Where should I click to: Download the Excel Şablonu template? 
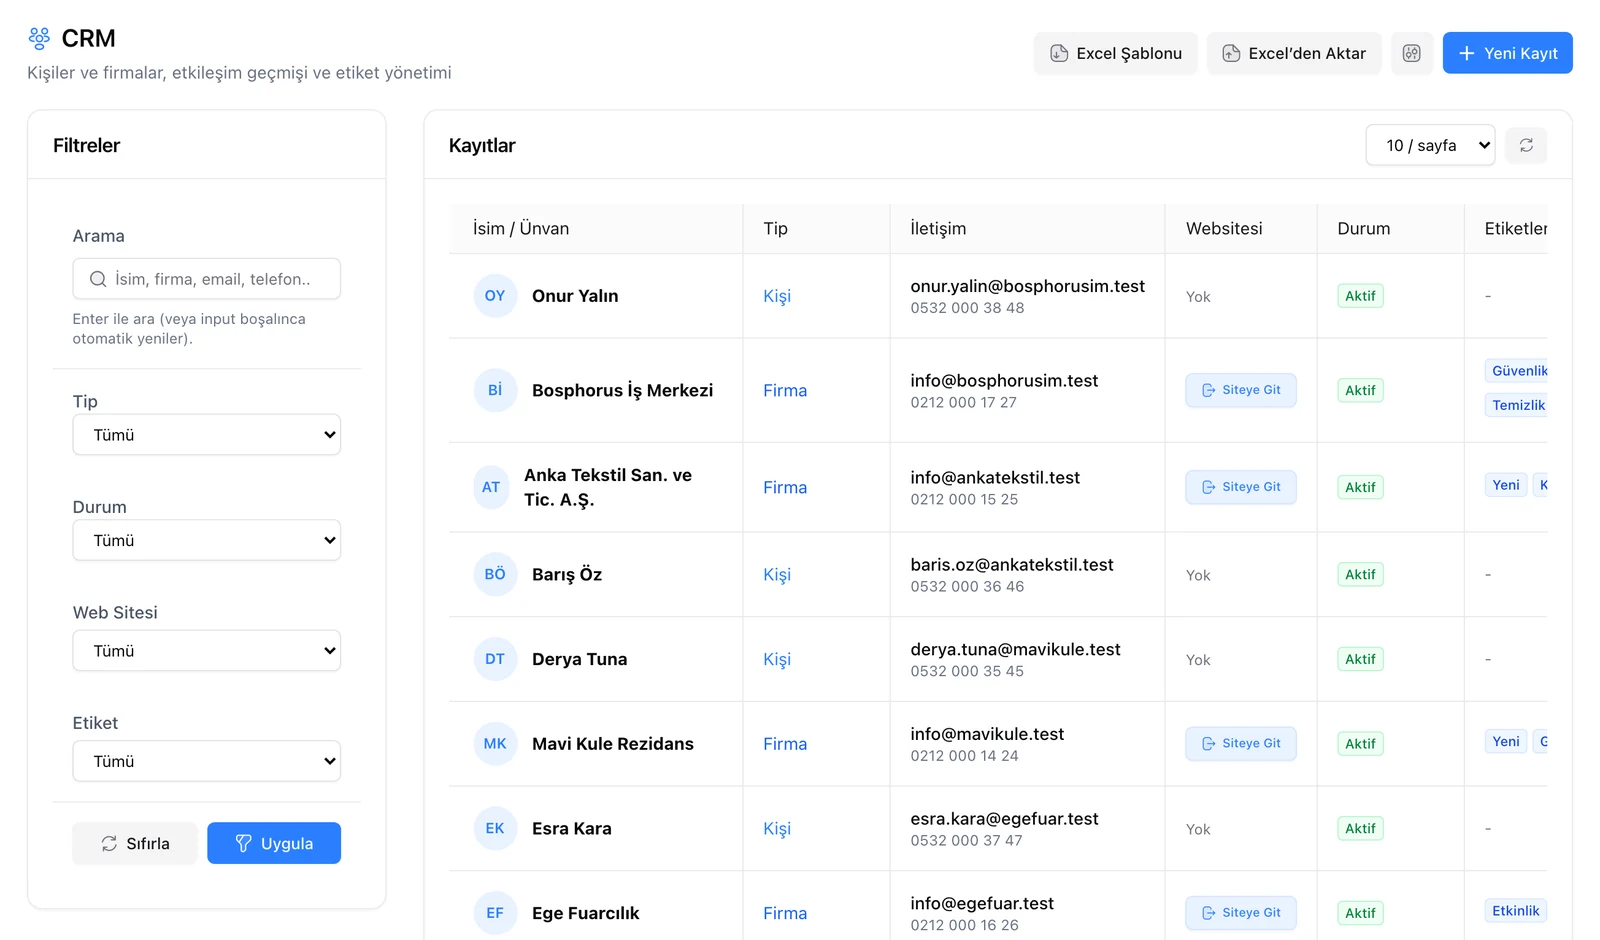point(1115,53)
